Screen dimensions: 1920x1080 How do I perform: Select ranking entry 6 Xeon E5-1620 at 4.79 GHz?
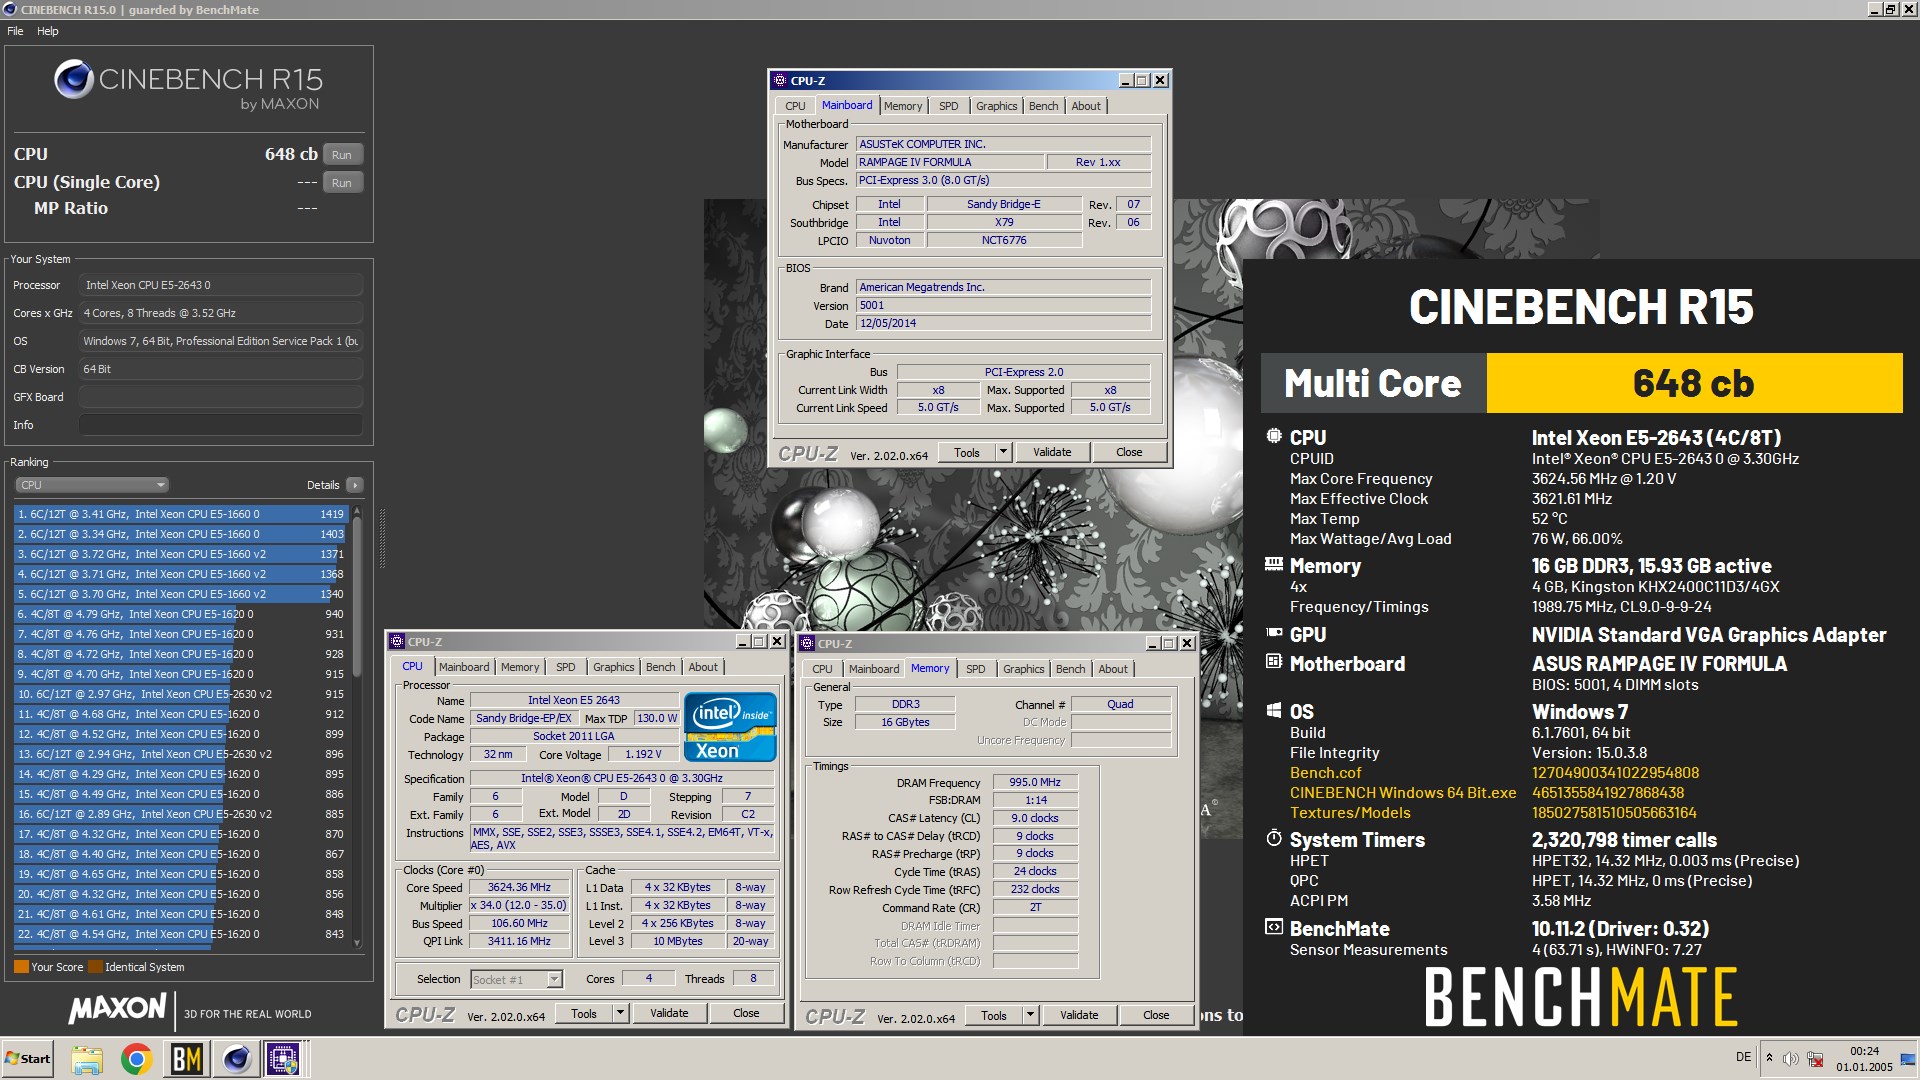(x=180, y=614)
